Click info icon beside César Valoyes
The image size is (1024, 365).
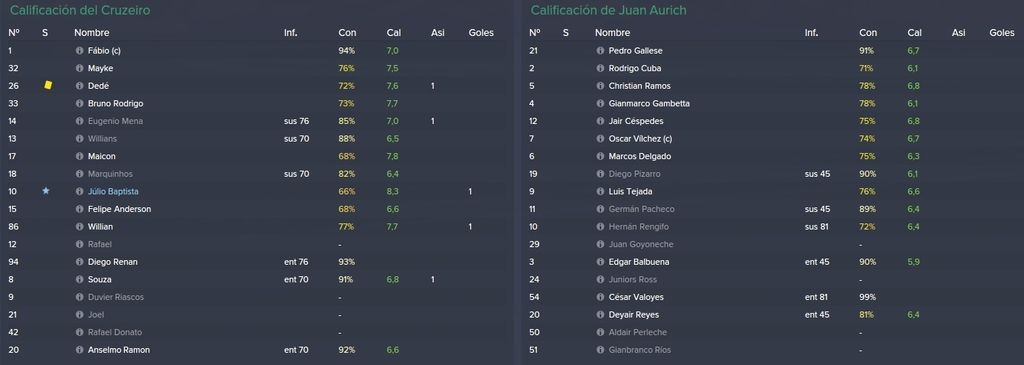tap(600, 297)
